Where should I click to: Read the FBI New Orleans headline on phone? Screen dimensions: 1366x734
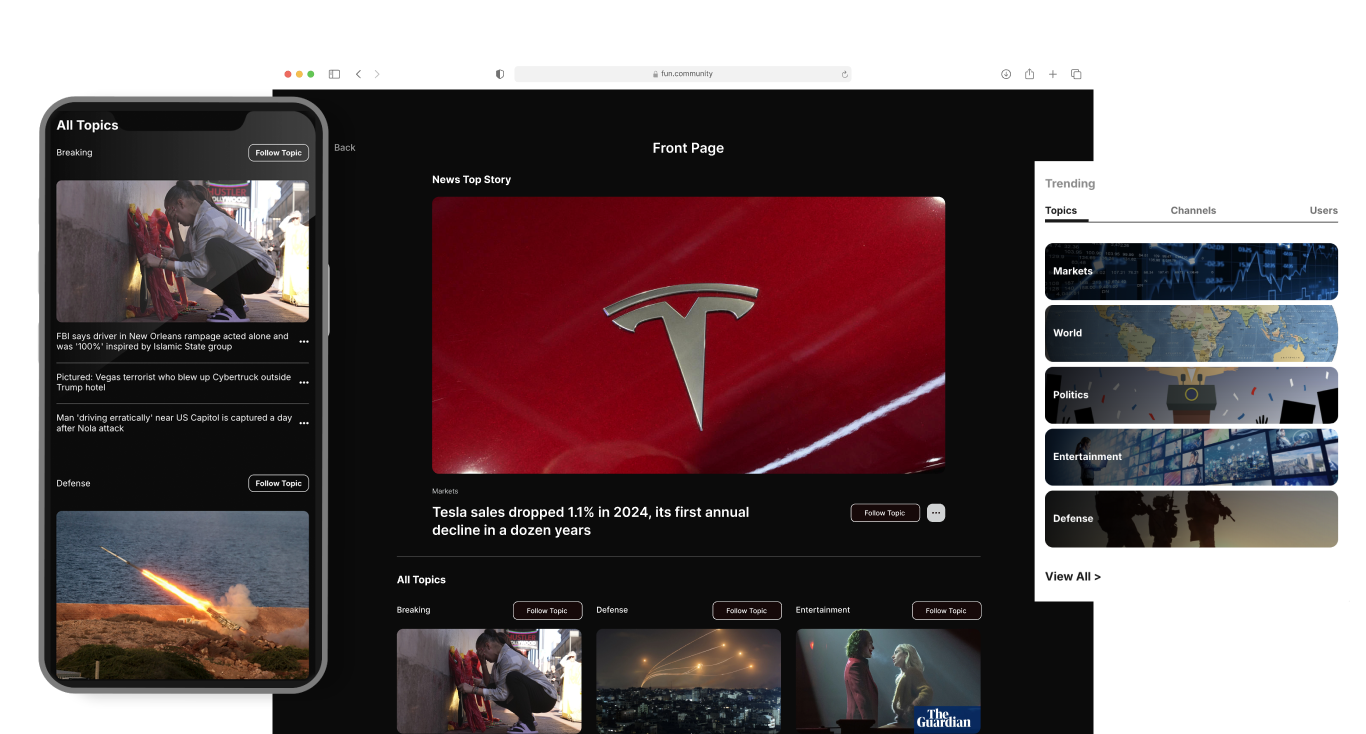coord(172,342)
